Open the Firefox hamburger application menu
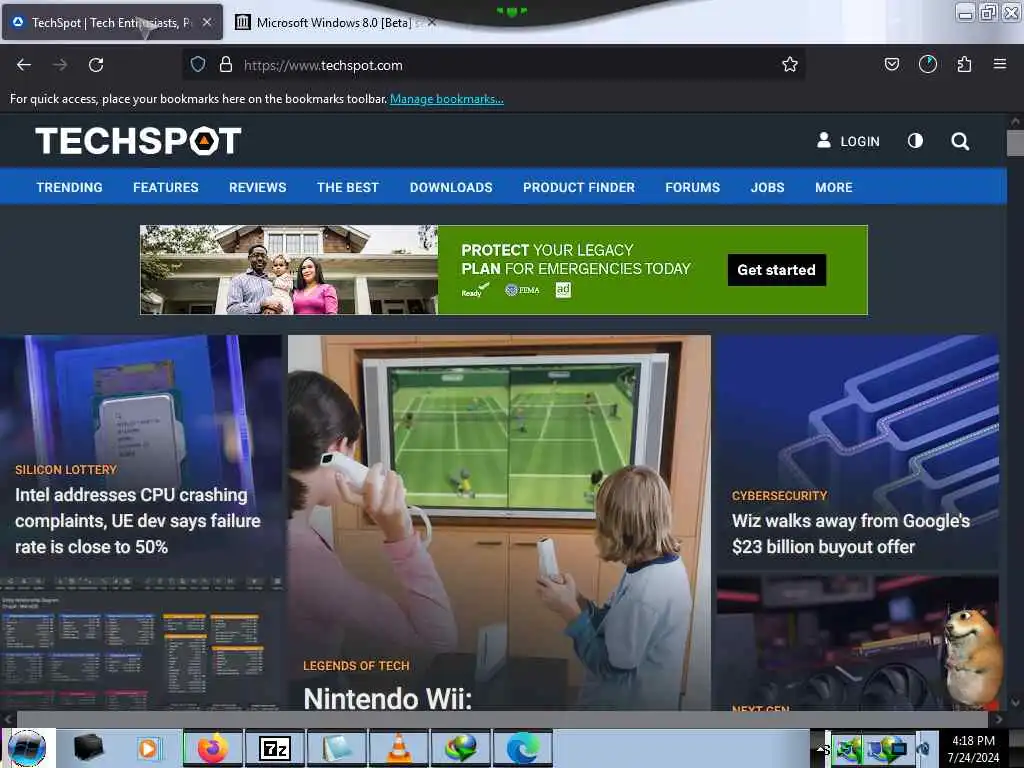The width and height of the screenshot is (1024, 768). pyautogui.click(x=1000, y=64)
